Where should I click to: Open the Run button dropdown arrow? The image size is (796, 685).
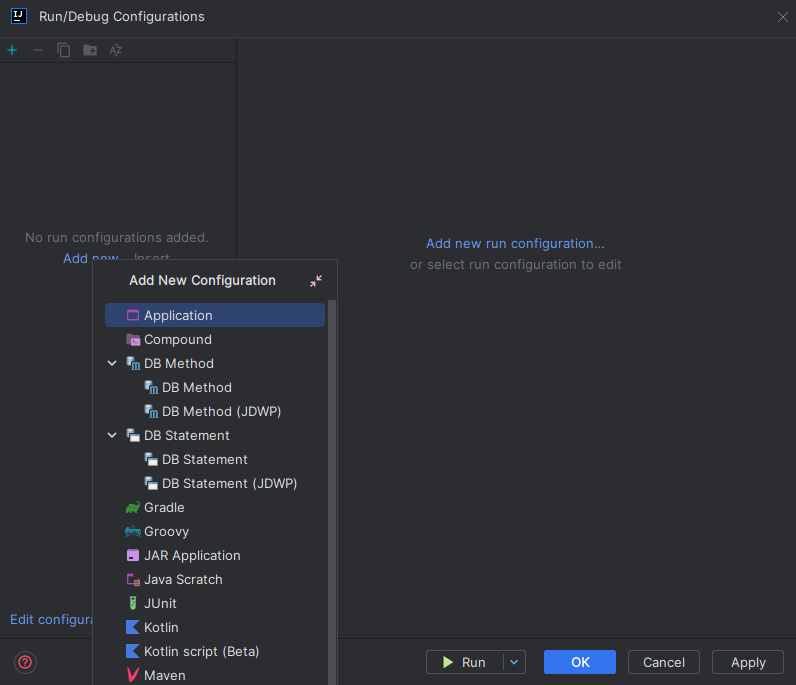click(514, 662)
